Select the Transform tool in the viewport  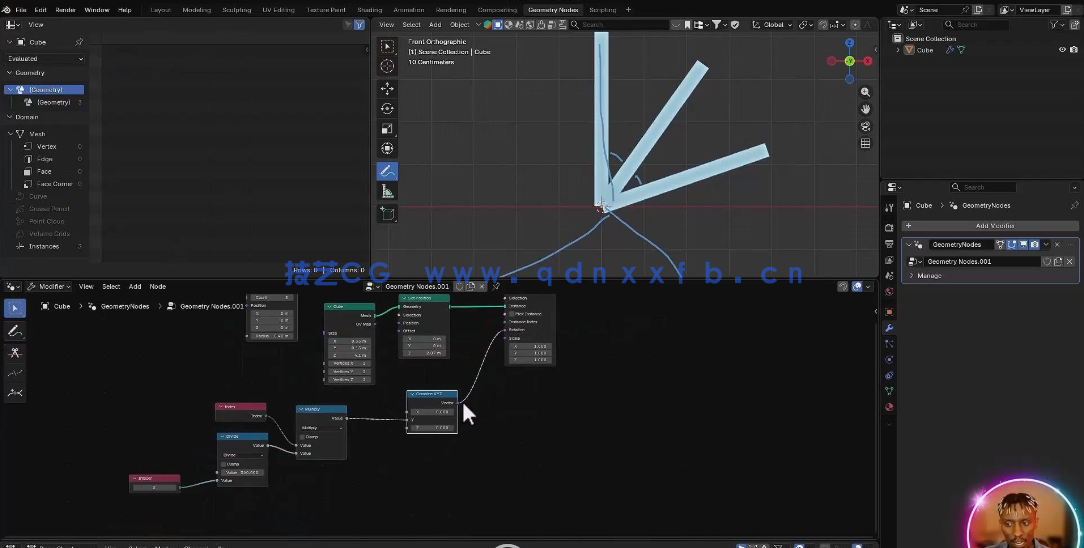point(387,149)
